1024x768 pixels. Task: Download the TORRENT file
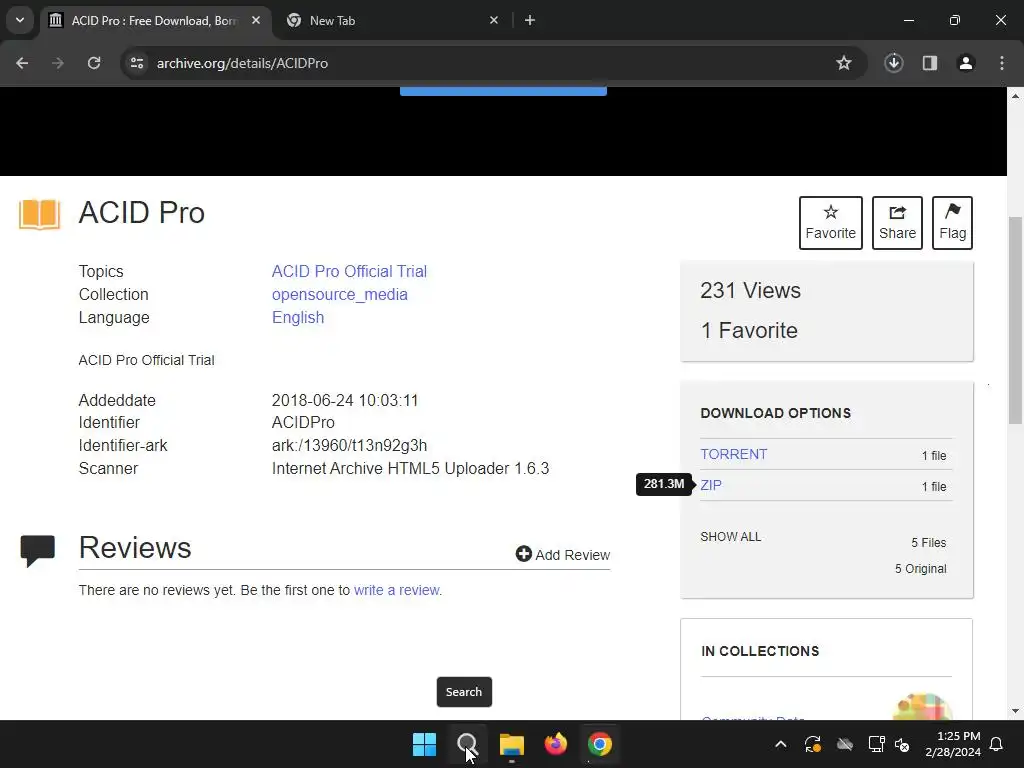tap(733, 454)
